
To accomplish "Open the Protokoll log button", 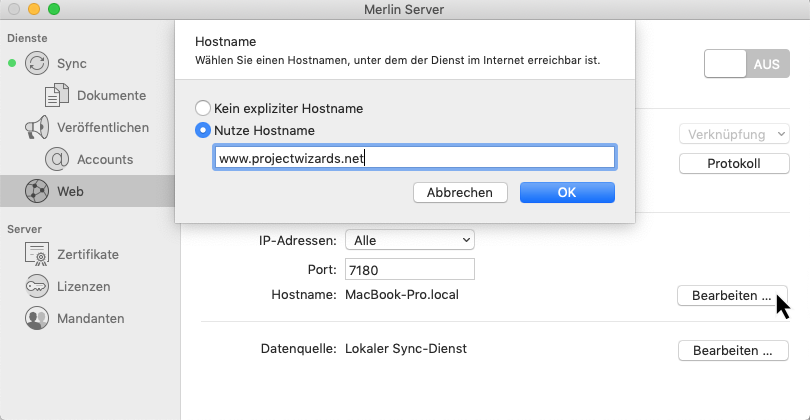I will pos(734,164).
